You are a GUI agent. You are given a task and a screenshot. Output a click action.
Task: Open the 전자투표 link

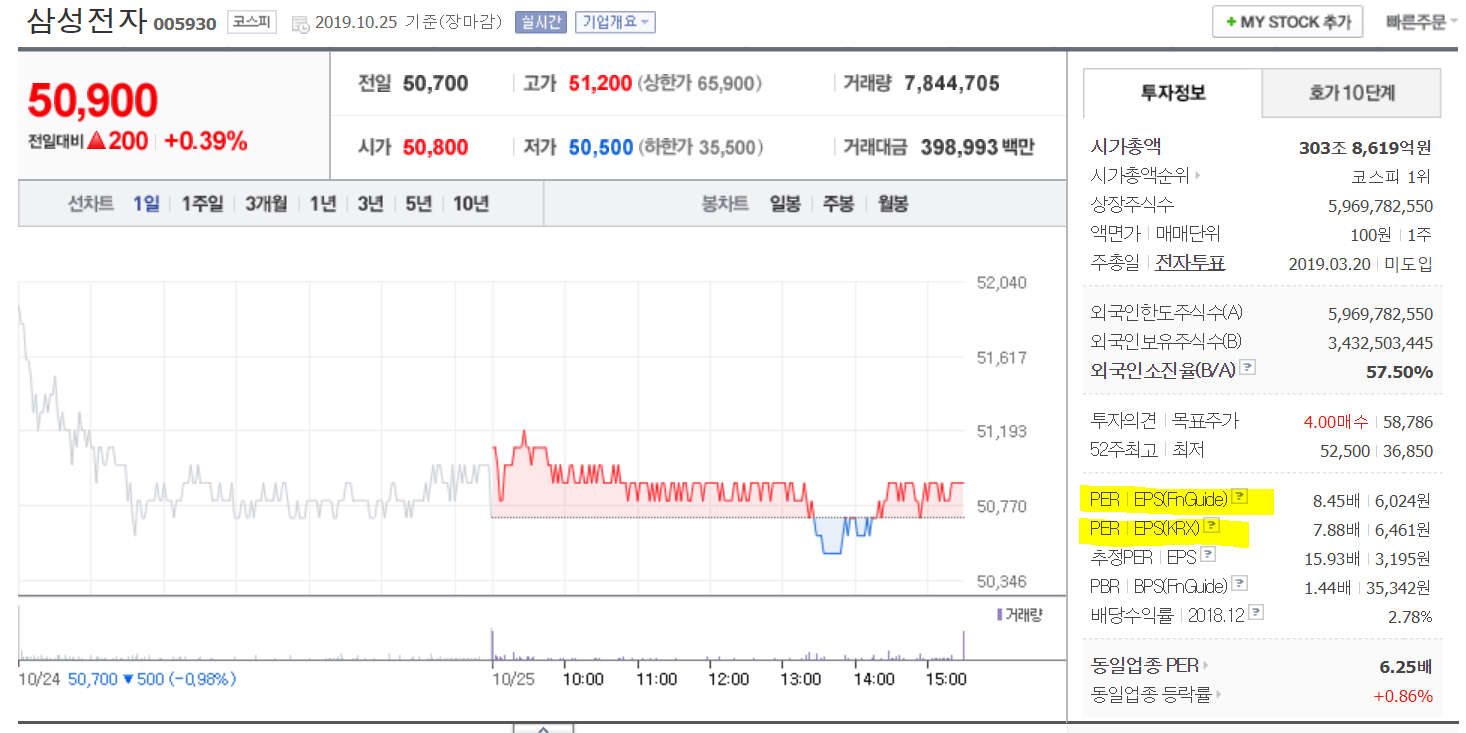(x=1190, y=263)
